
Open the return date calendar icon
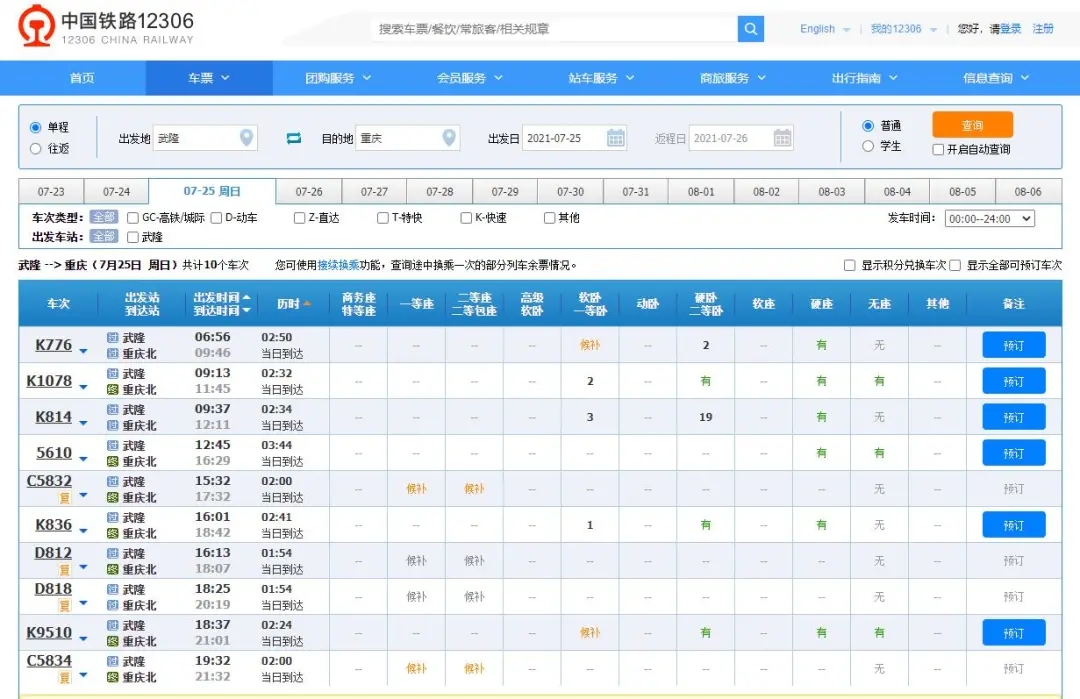[x=782, y=138]
